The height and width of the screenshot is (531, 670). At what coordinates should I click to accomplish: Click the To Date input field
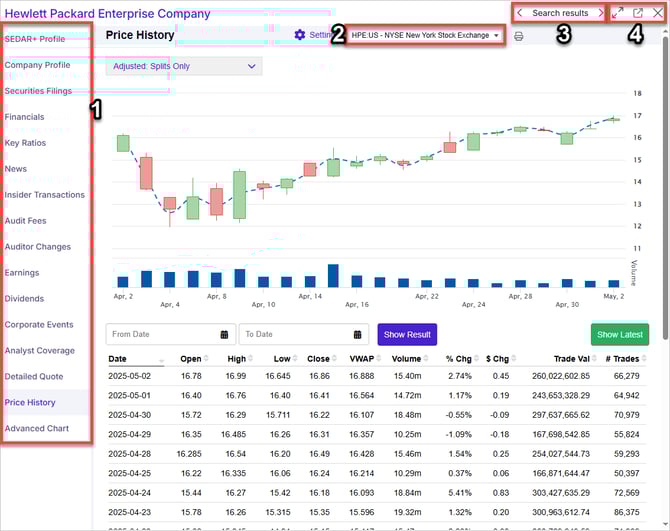[304, 334]
